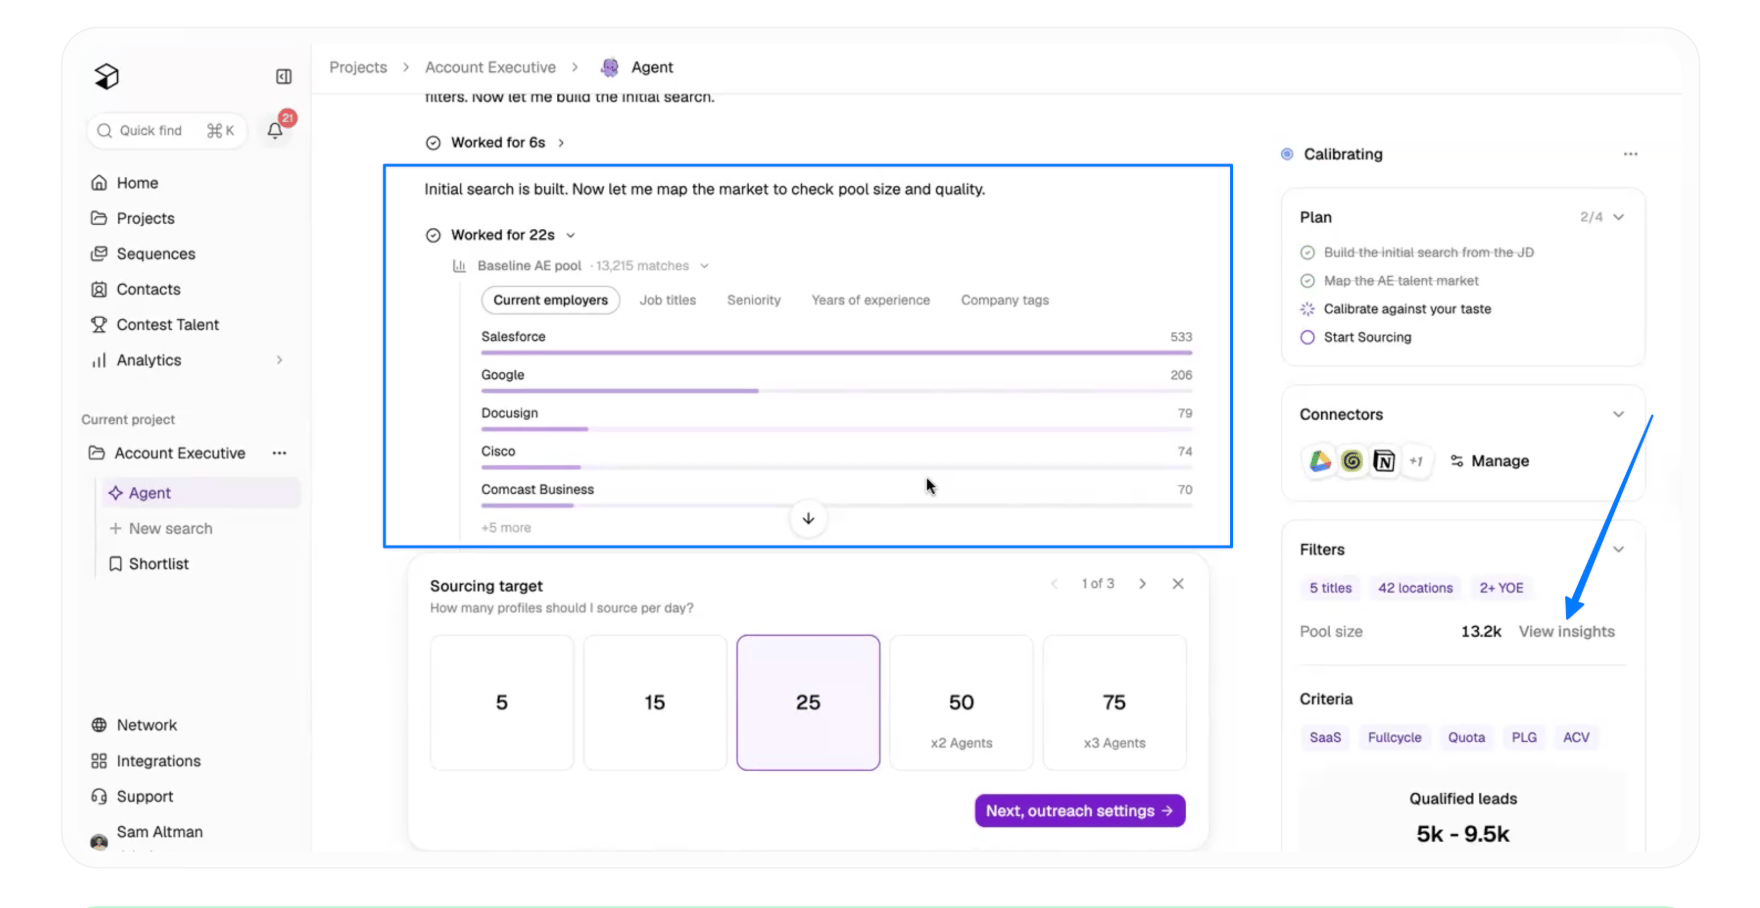The height and width of the screenshot is (908, 1760).
Task: Open the Calibrating panel three-dot menu
Action: (x=1631, y=154)
